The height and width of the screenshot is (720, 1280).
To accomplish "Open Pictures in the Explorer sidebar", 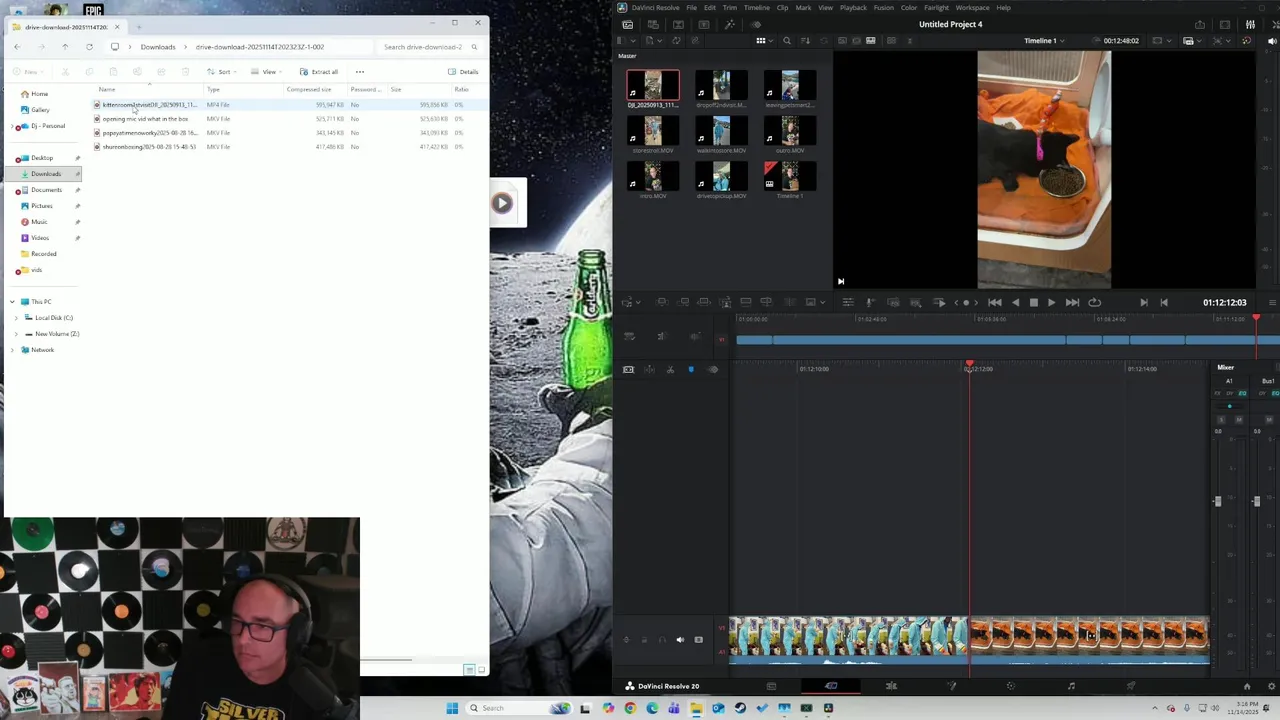I will click(x=42, y=206).
